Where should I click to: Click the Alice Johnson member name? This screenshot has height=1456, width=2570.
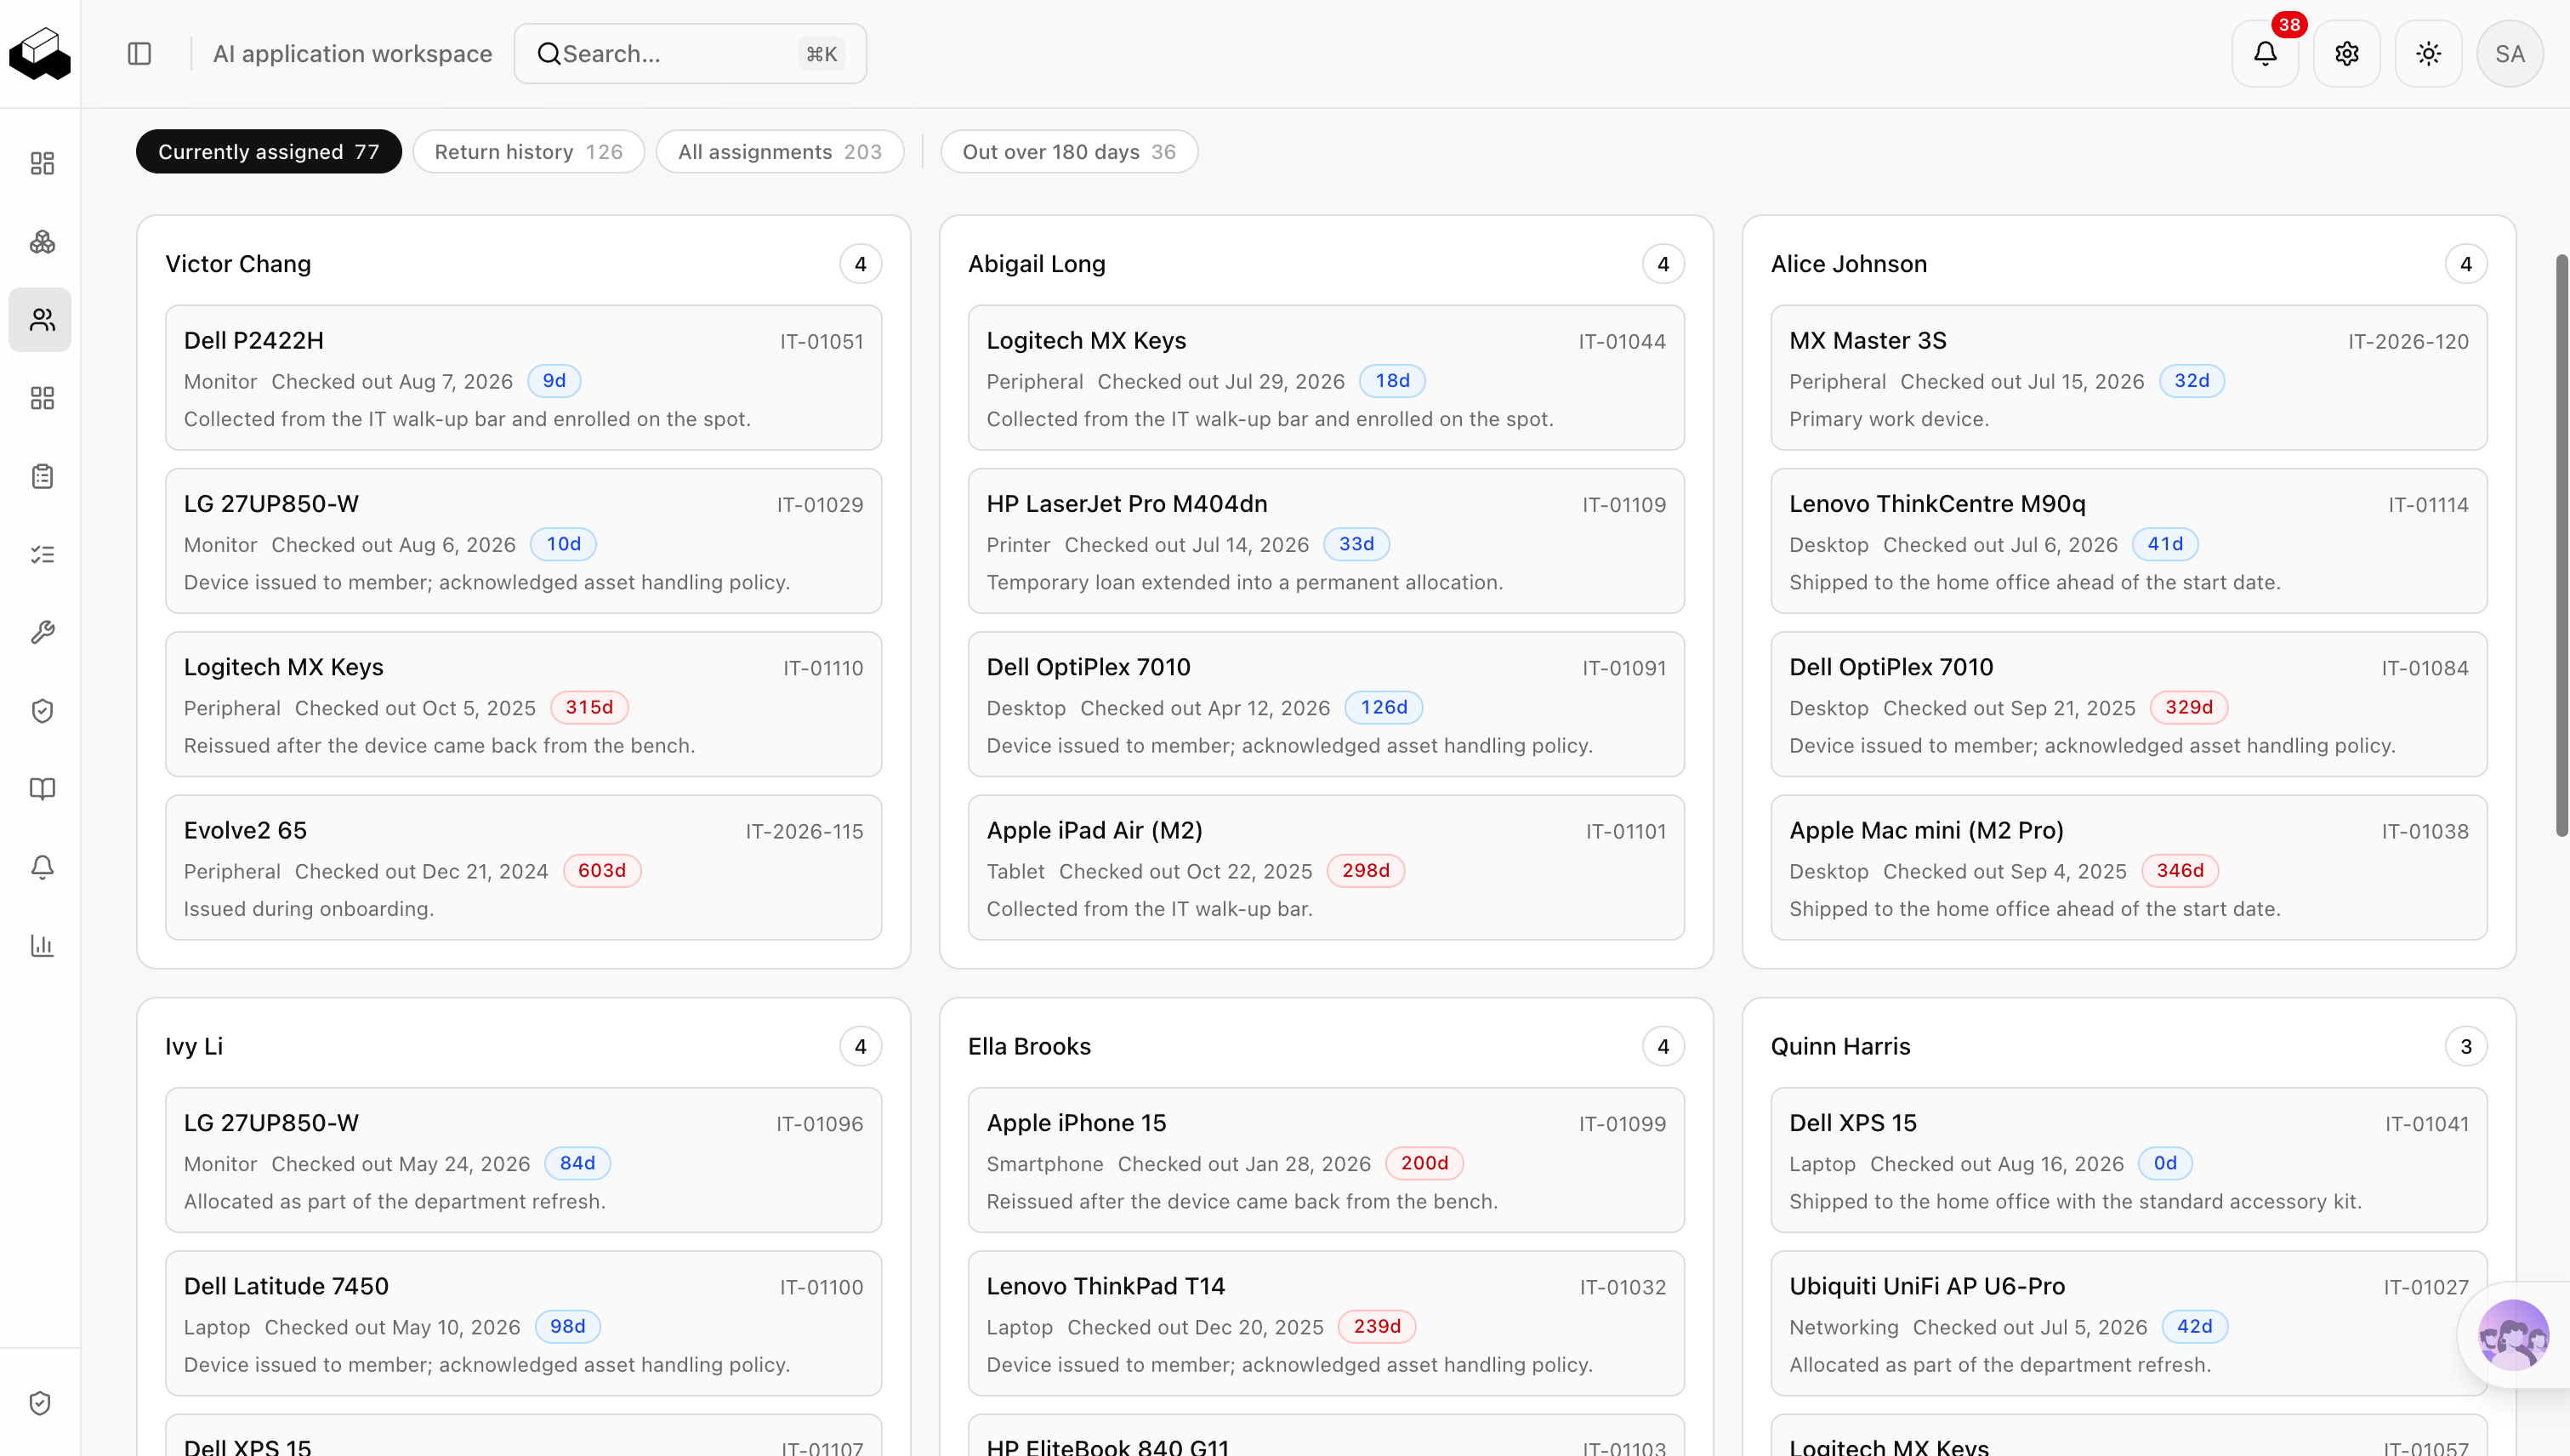click(x=1849, y=264)
